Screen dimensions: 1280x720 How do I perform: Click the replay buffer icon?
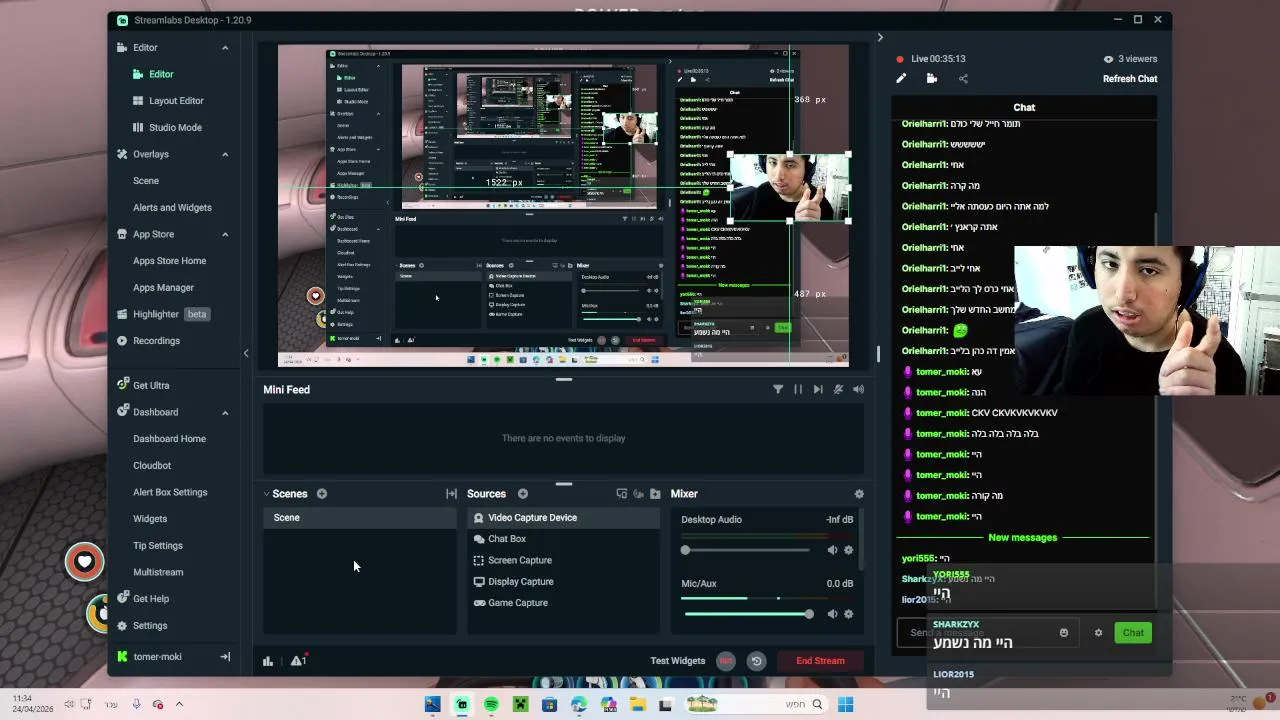(756, 661)
